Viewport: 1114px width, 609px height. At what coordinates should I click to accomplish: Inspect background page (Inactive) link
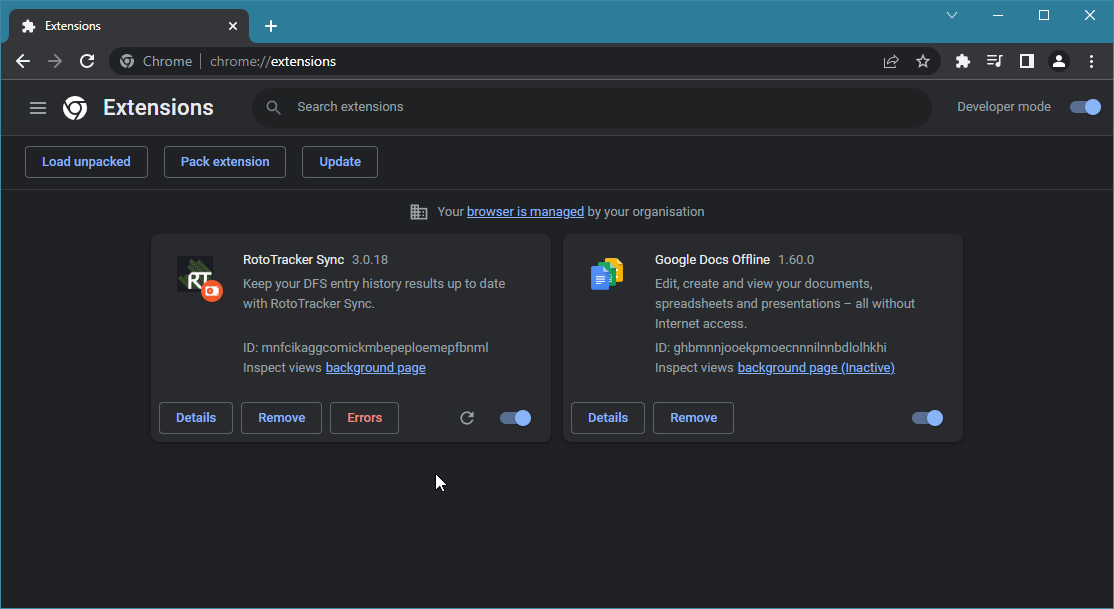coord(816,367)
